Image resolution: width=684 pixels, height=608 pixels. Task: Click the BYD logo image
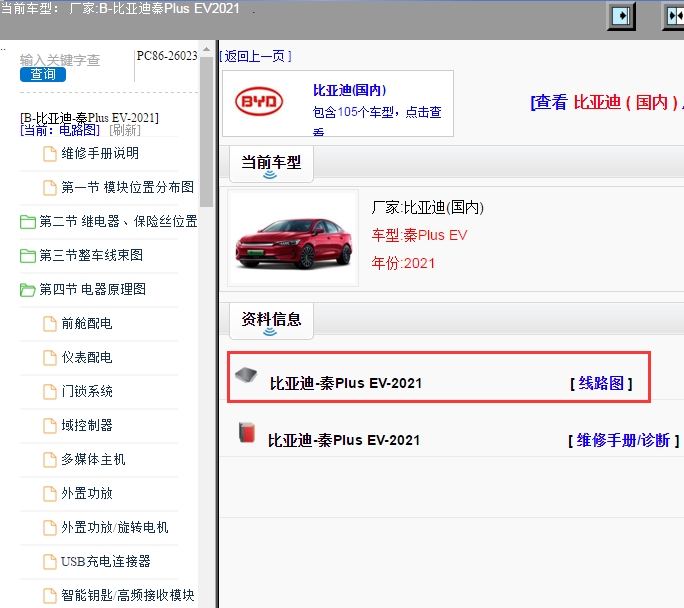(259, 102)
